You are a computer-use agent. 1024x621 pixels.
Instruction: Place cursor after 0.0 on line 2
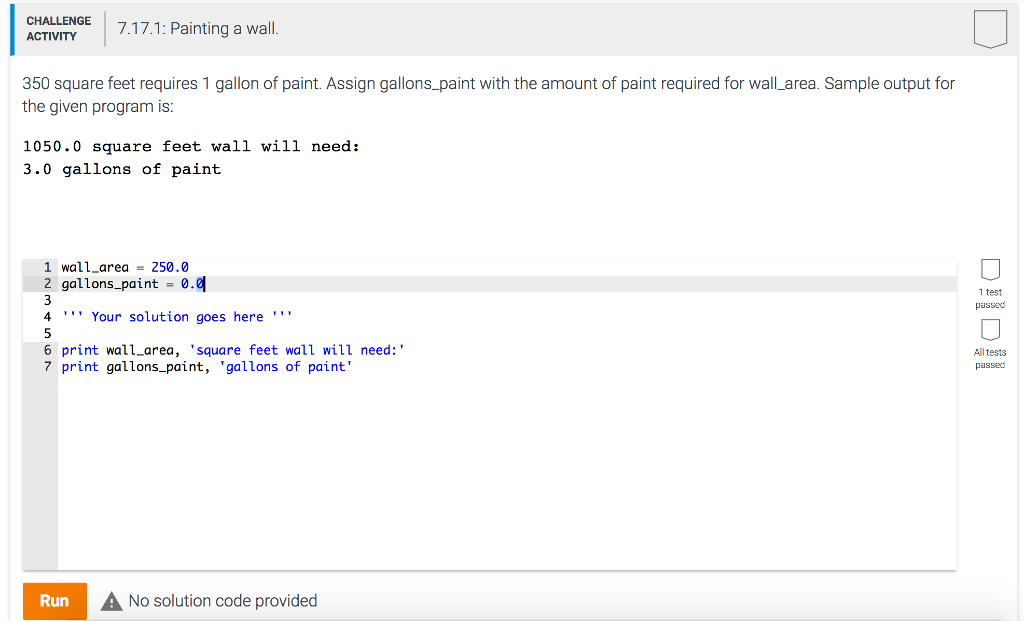point(204,283)
